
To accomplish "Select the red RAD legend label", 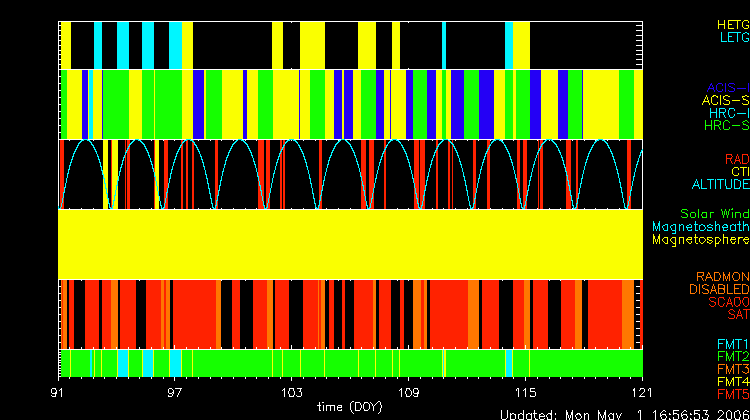I will tap(736, 159).
